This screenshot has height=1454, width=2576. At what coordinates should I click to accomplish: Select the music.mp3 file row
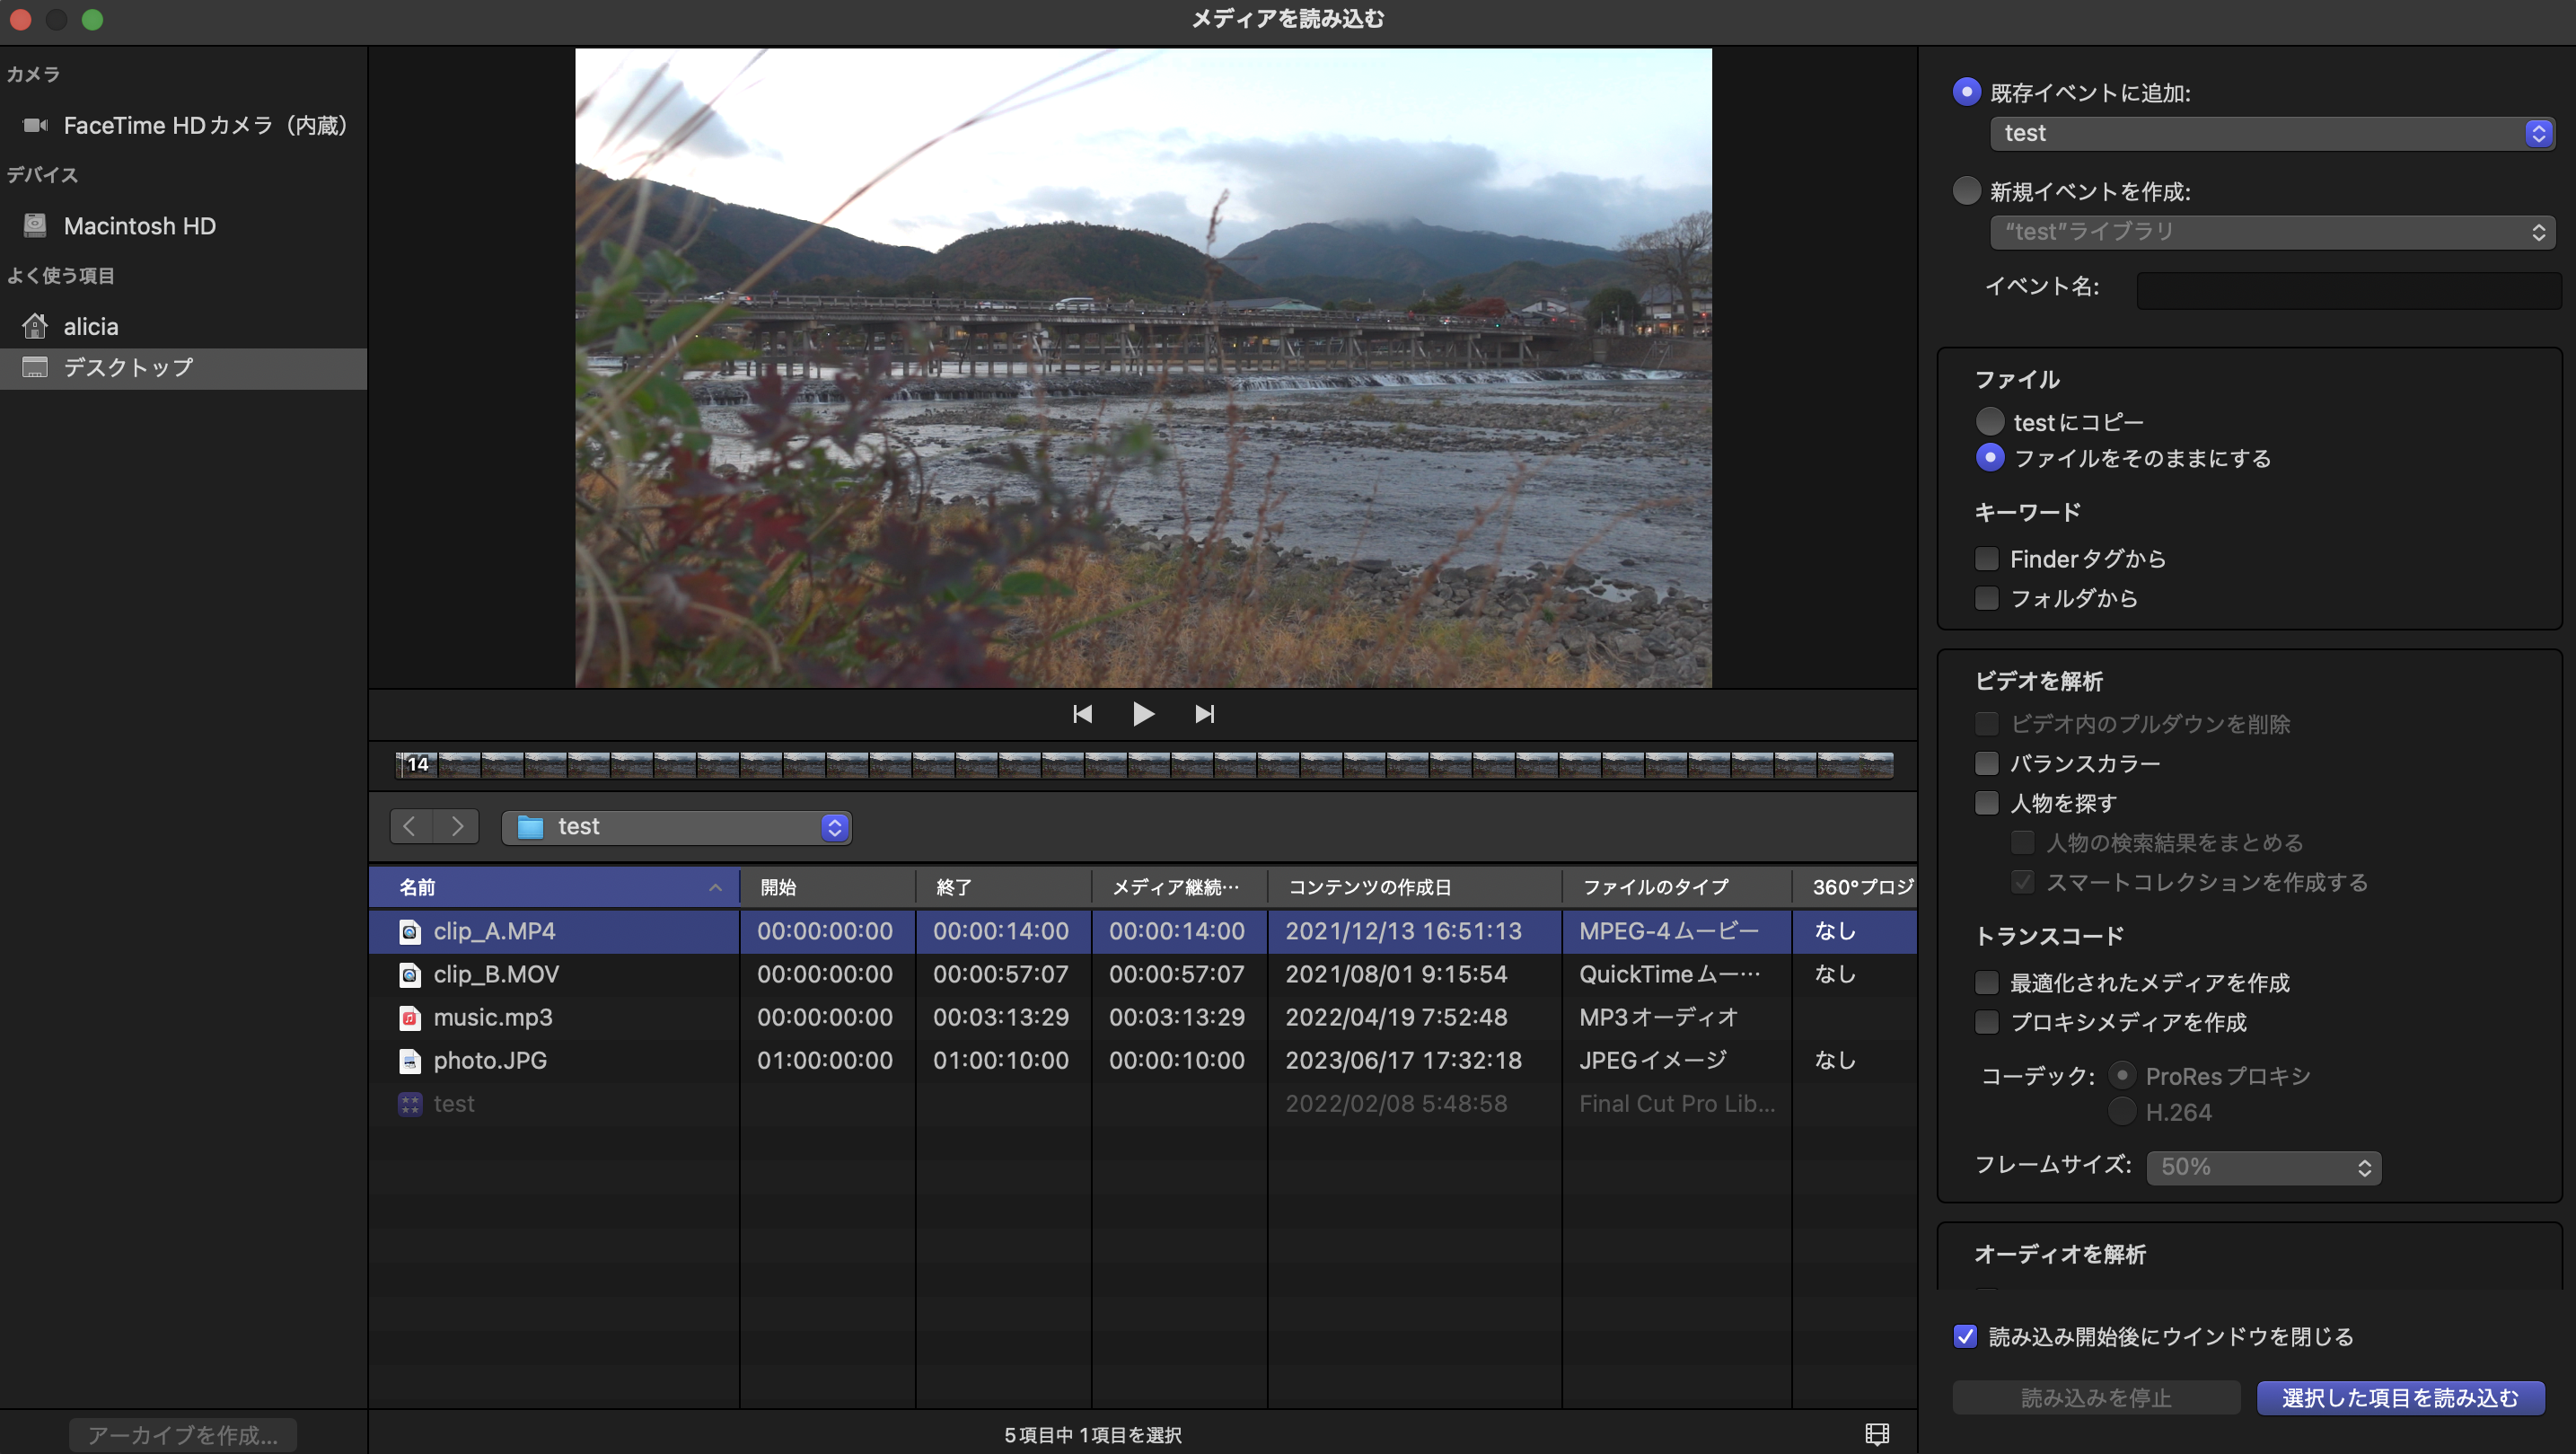492,1017
